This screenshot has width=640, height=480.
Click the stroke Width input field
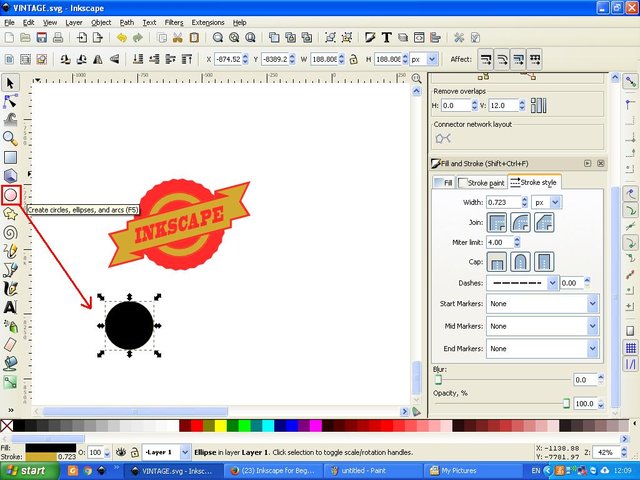click(503, 202)
